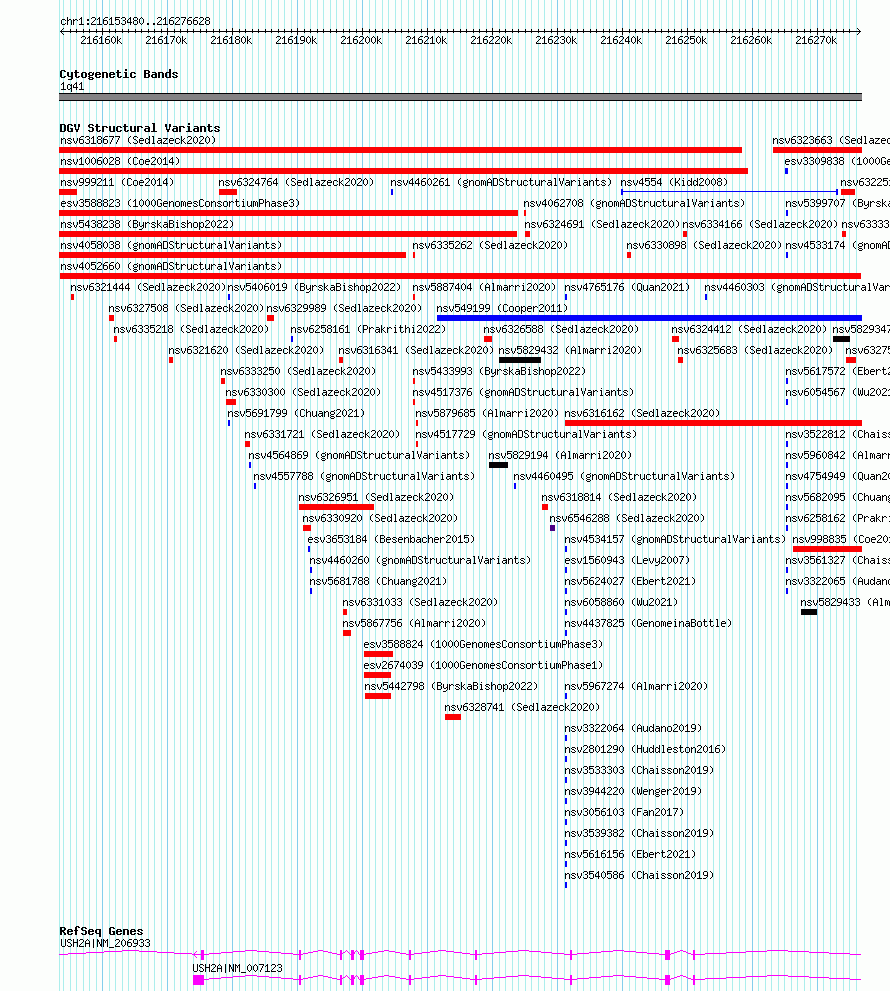Click the black nsv5829432 variant bar
The width and height of the screenshot is (890, 991).
[x=520, y=360]
